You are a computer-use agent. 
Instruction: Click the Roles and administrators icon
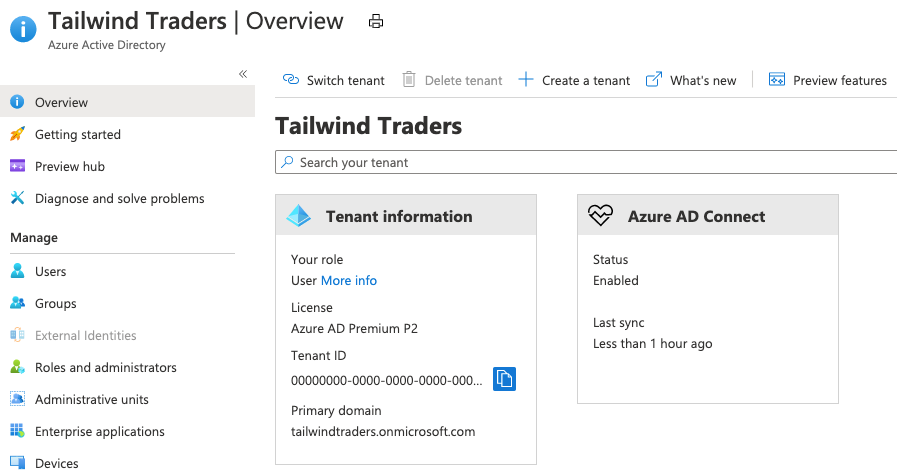(17, 367)
